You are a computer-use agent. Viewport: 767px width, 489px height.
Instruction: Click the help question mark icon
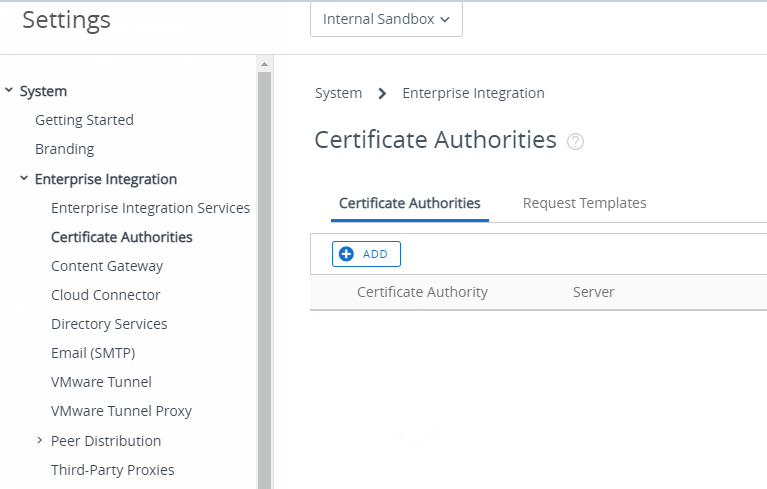[x=575, y=142]
